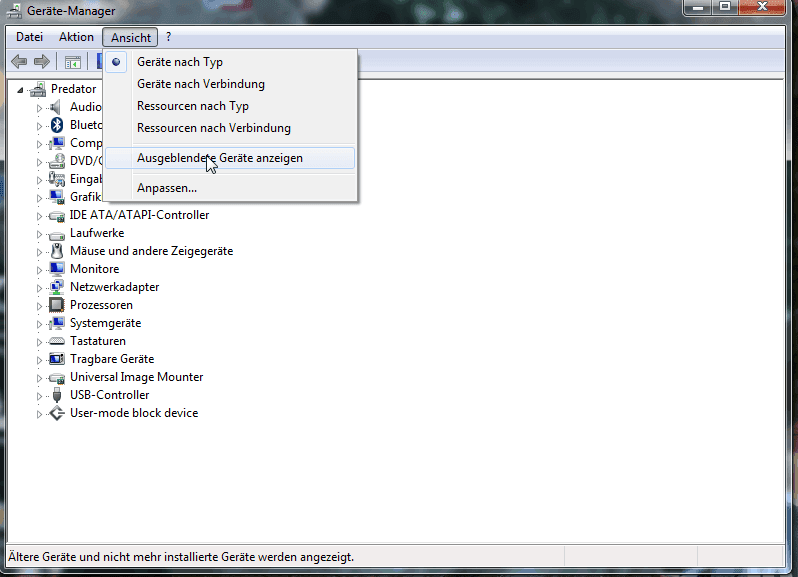The width and height of the screenshot is (798, 577).
Task: Choose Geräte nach Verbindung view
Action: click(x=230, y=84)
